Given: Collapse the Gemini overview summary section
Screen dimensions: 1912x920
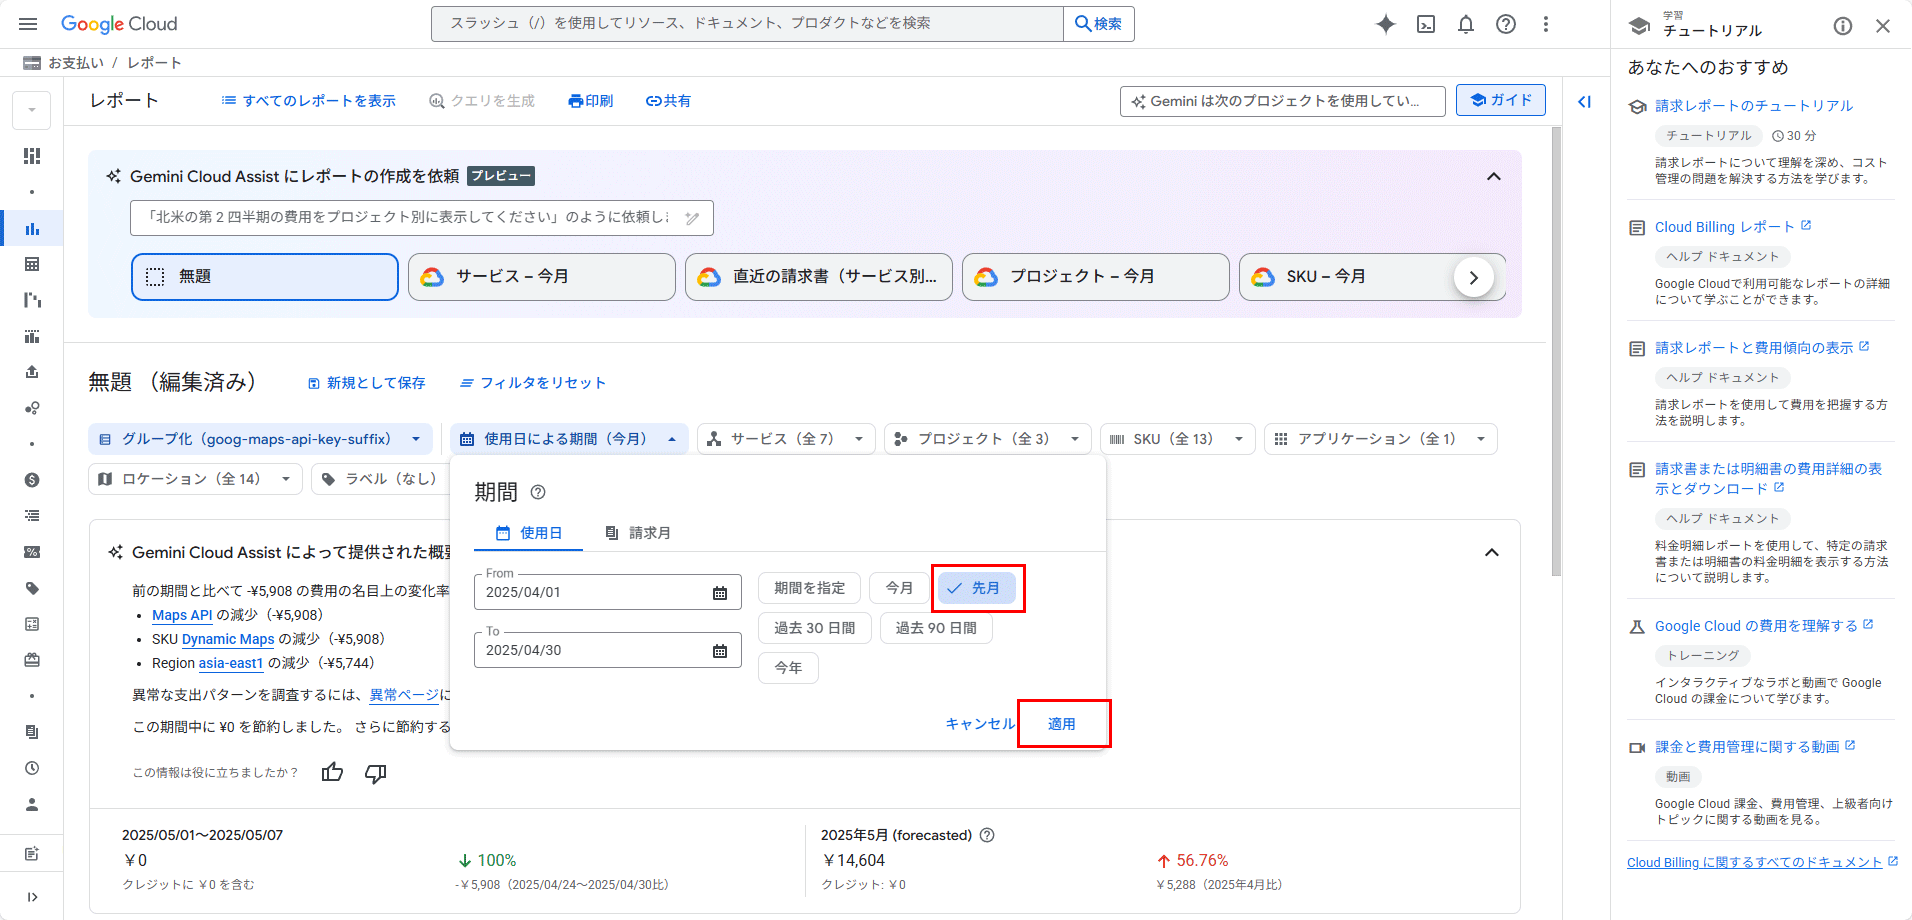Looking at the screenshot, I should click(x=1492, y=552).
